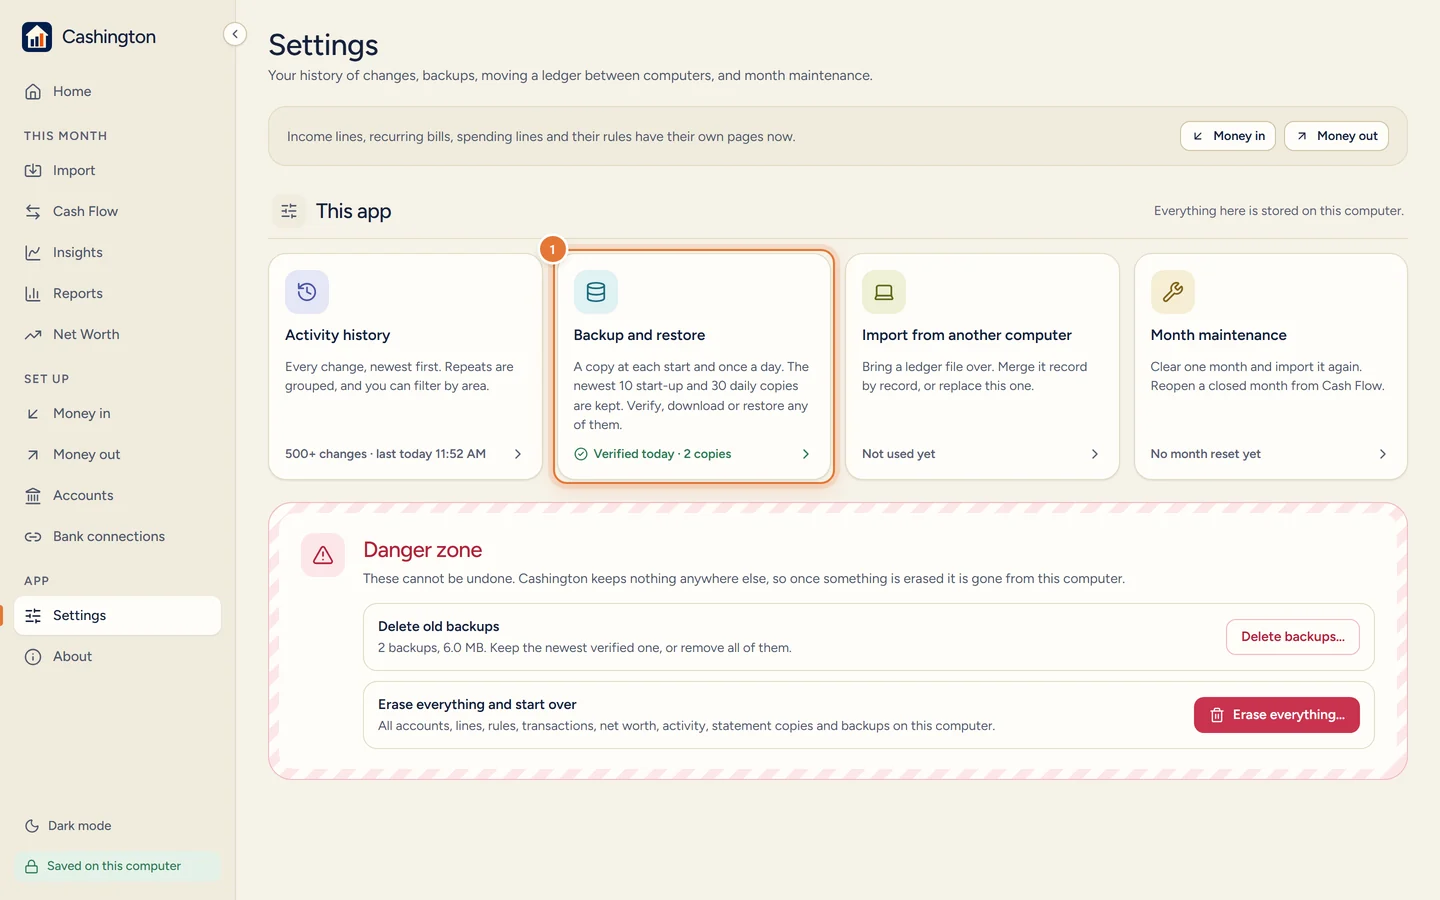The height and width of the screenshot is (900, 1440).
Task: Open Insights from the sidebar
Action: tap(117, 253)
